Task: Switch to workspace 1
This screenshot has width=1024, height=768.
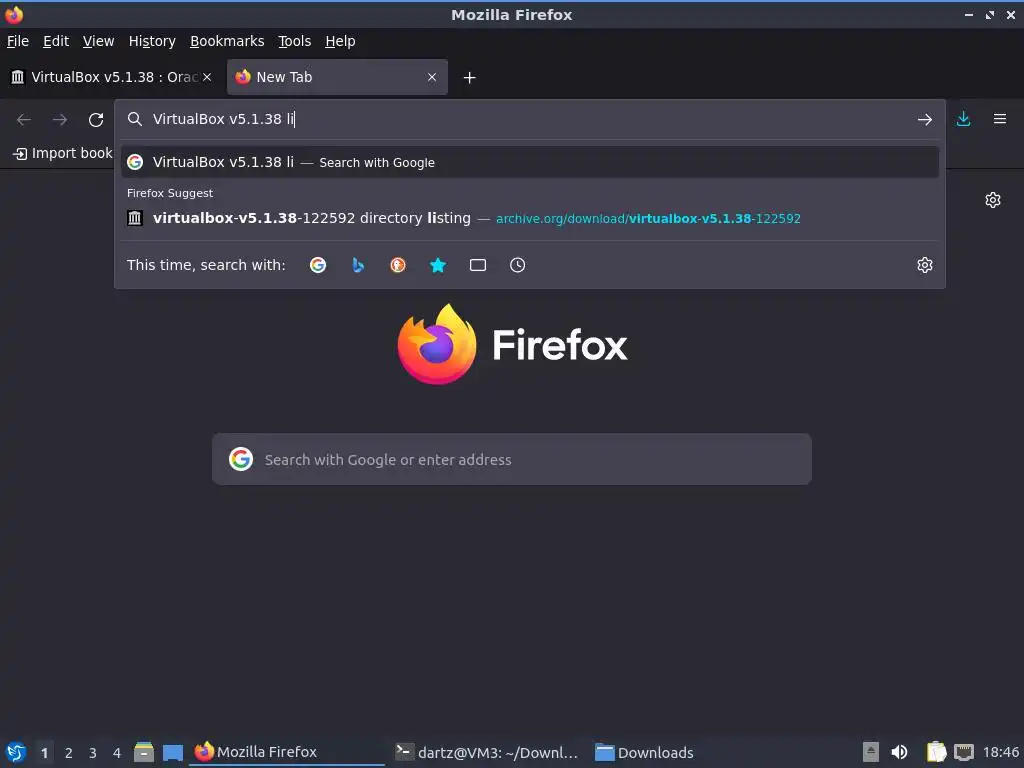Action: (x=44, y=753)
